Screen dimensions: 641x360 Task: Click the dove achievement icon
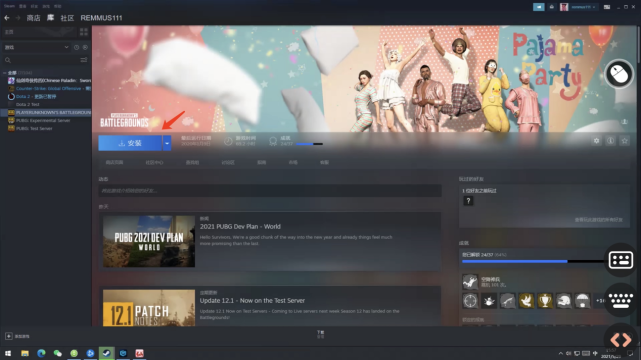tap(526, 301)
